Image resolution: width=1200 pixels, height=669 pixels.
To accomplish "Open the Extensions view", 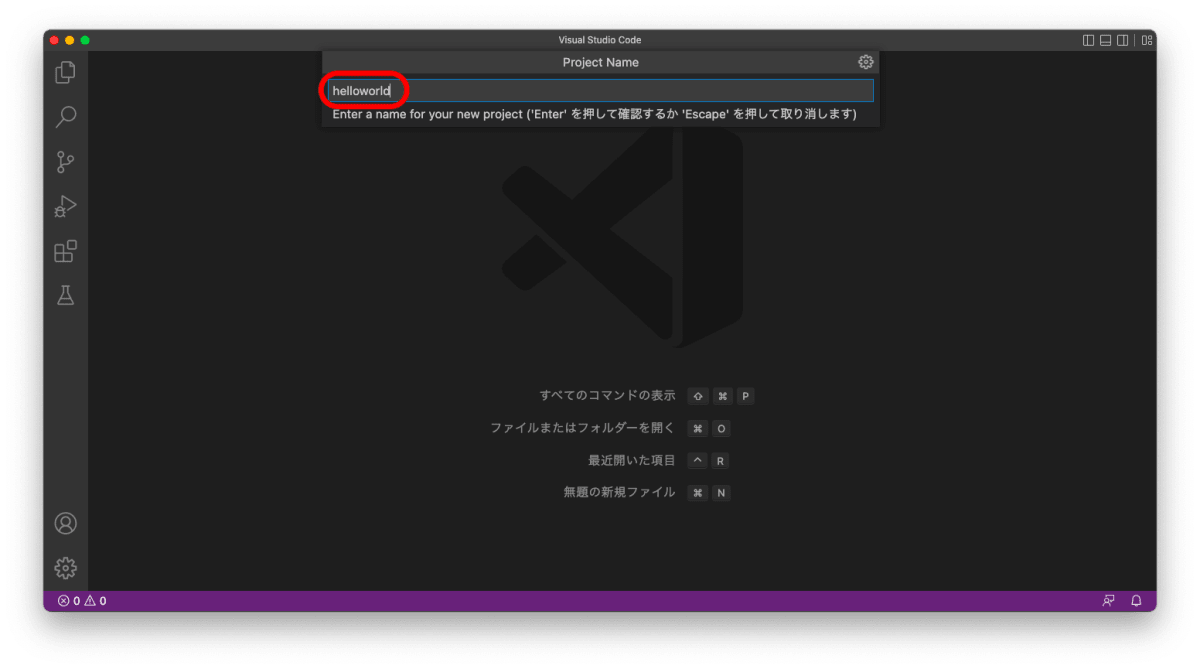I will click(65, 251).
